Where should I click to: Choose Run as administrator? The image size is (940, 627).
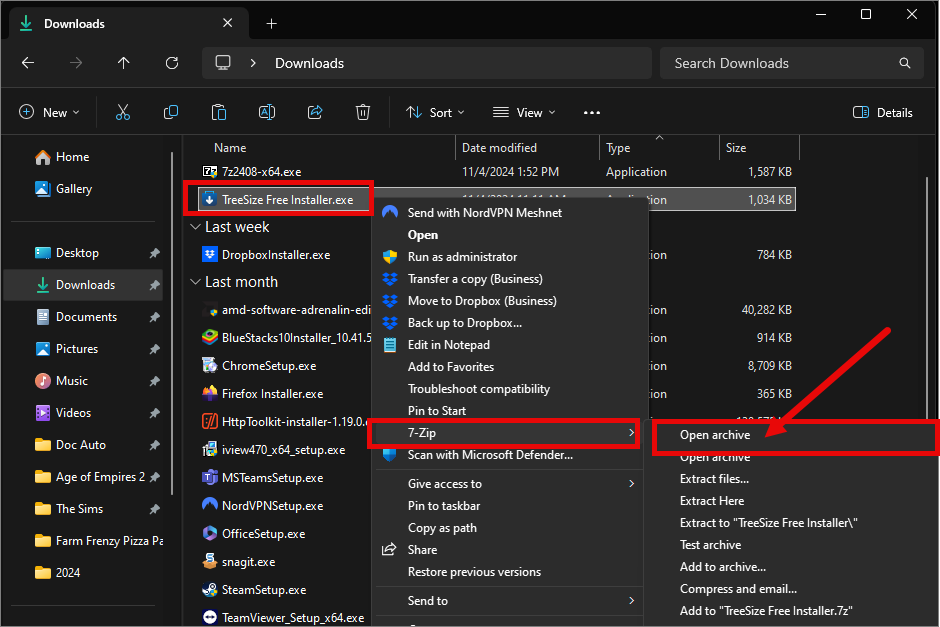click(508, 257)
